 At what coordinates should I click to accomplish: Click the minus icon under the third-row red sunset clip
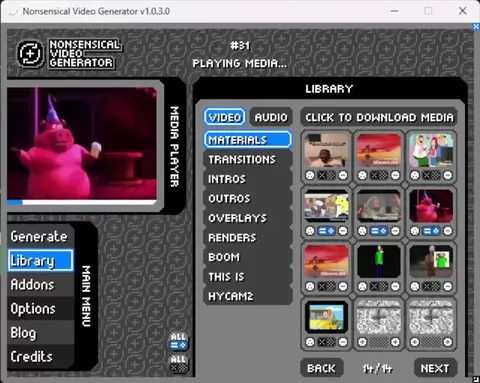(x=343, y=286)
